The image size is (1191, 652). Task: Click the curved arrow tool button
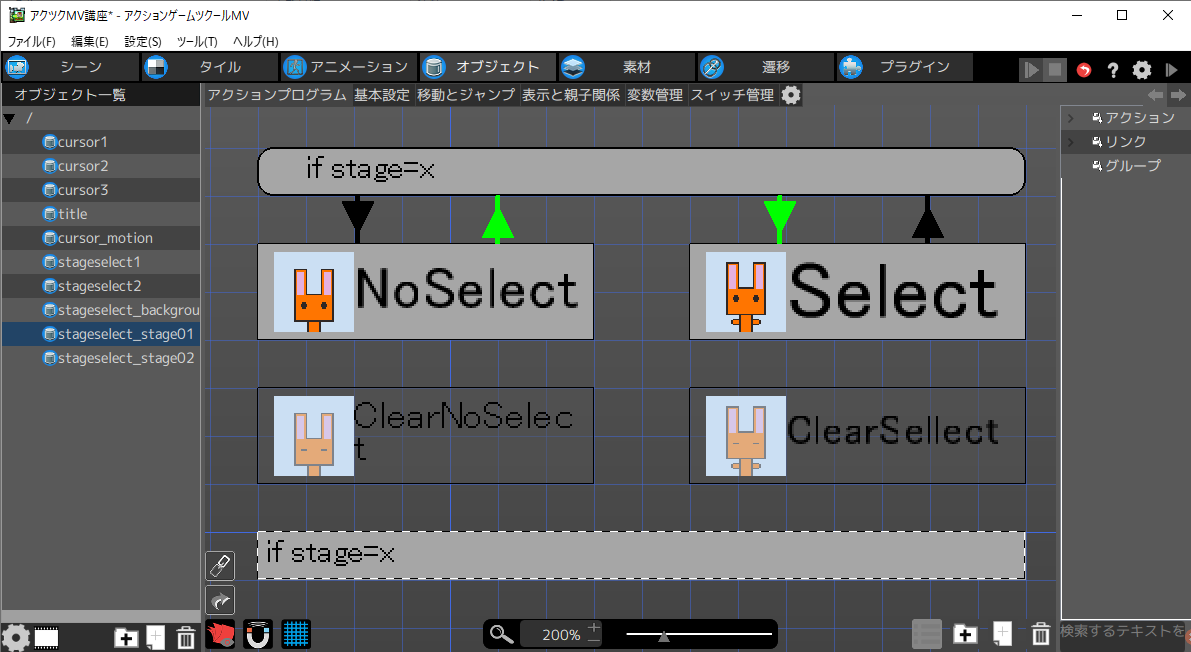click(x=220, y=600)
